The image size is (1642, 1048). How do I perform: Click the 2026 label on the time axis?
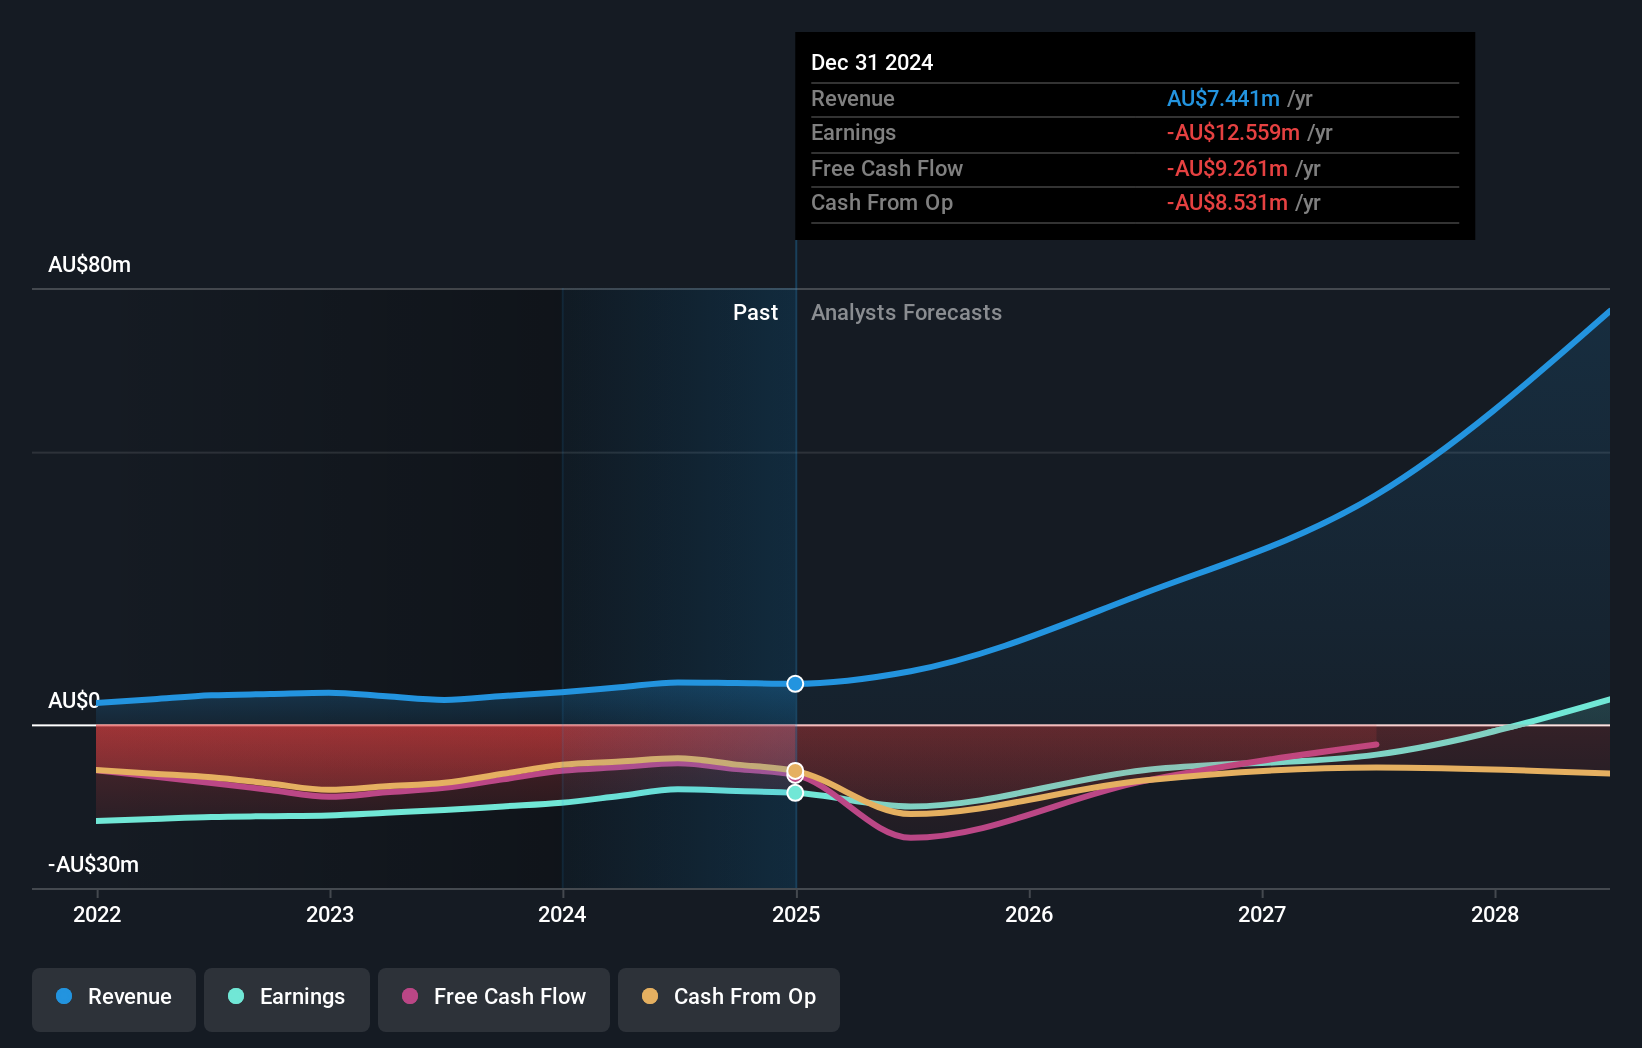[1029, 914]
